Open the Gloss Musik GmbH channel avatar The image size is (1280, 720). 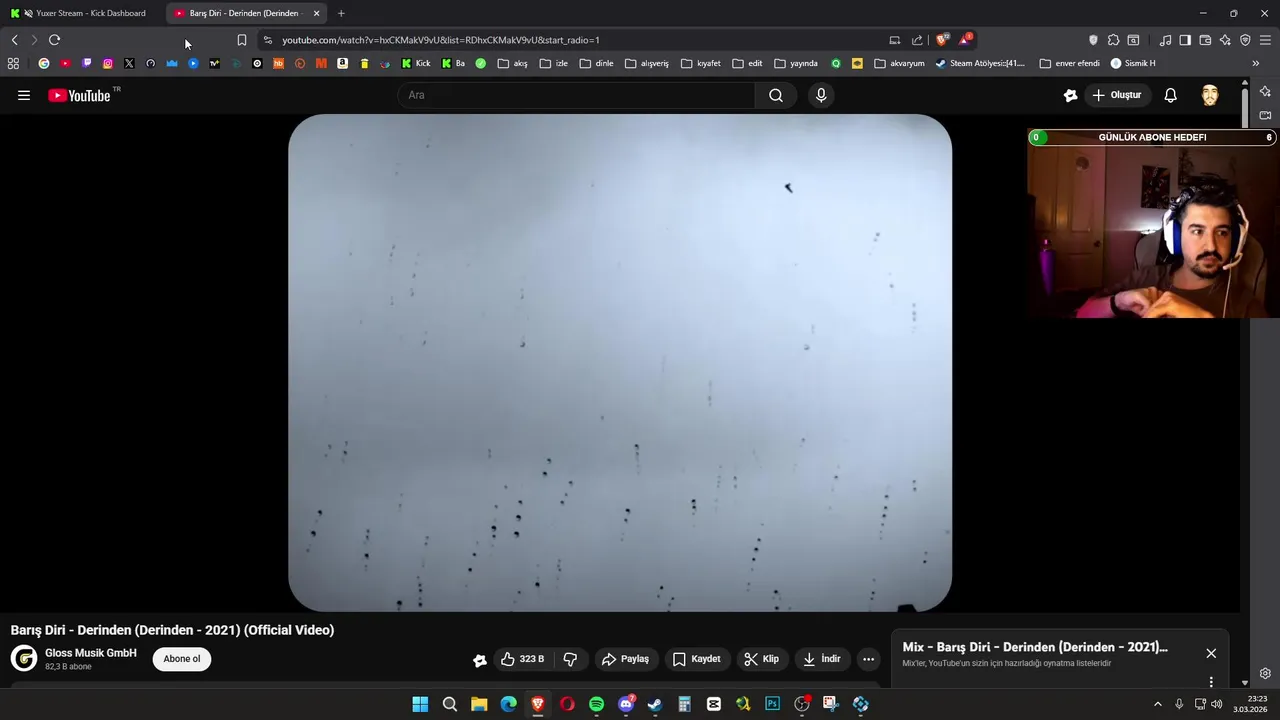(x=24, y=658)
